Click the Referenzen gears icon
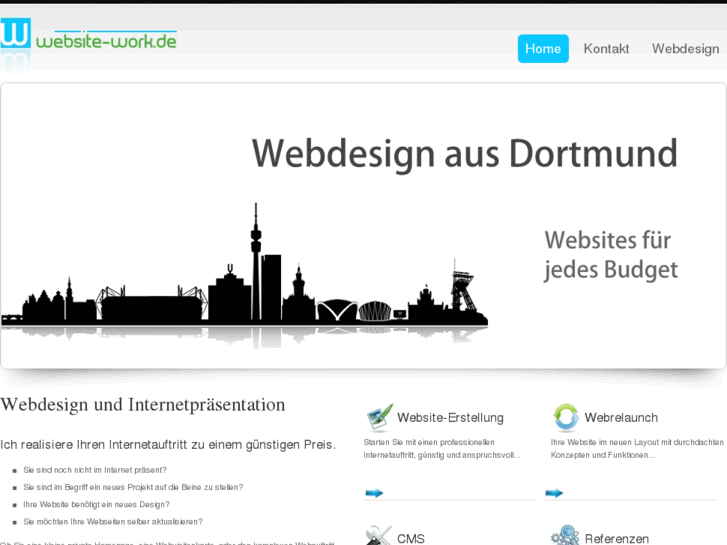The image size is (727, 545). click(x=565, y=535)
